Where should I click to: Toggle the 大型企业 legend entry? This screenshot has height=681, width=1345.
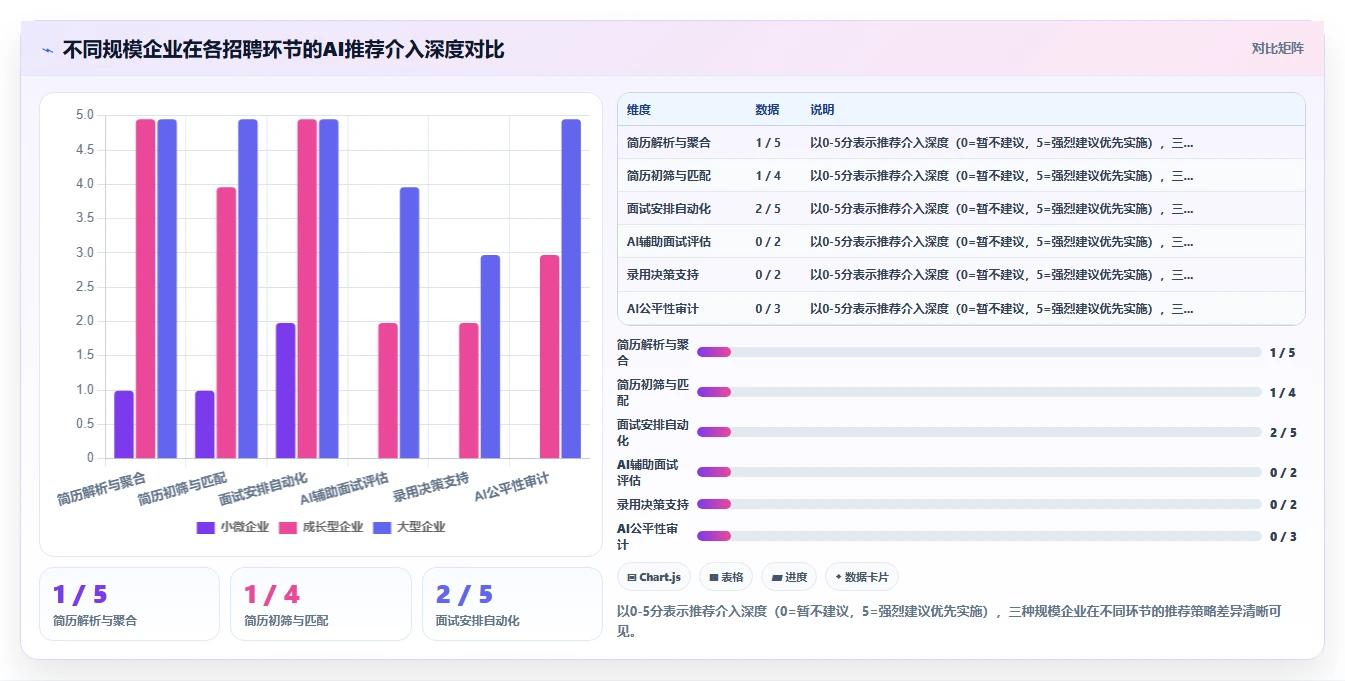click(408, 527)
